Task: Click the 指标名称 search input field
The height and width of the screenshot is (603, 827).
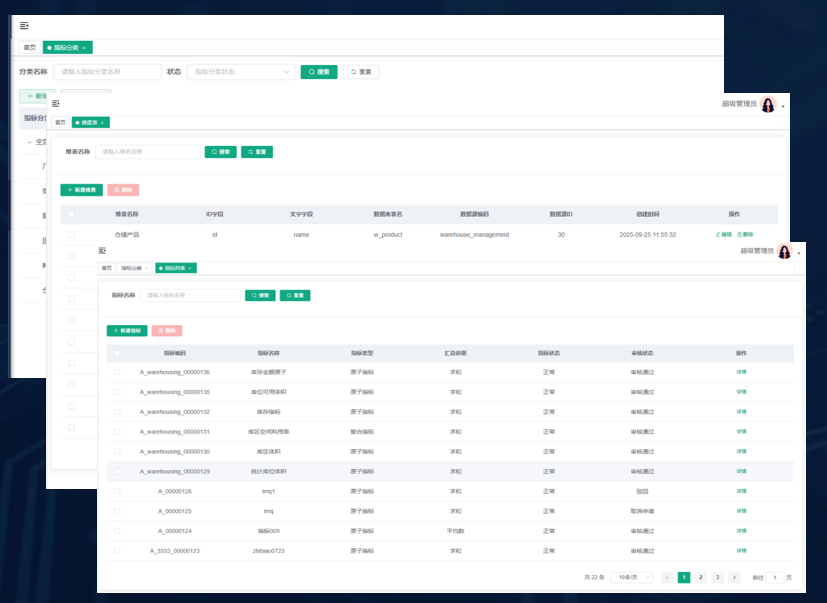Action: tap(192, 296)
